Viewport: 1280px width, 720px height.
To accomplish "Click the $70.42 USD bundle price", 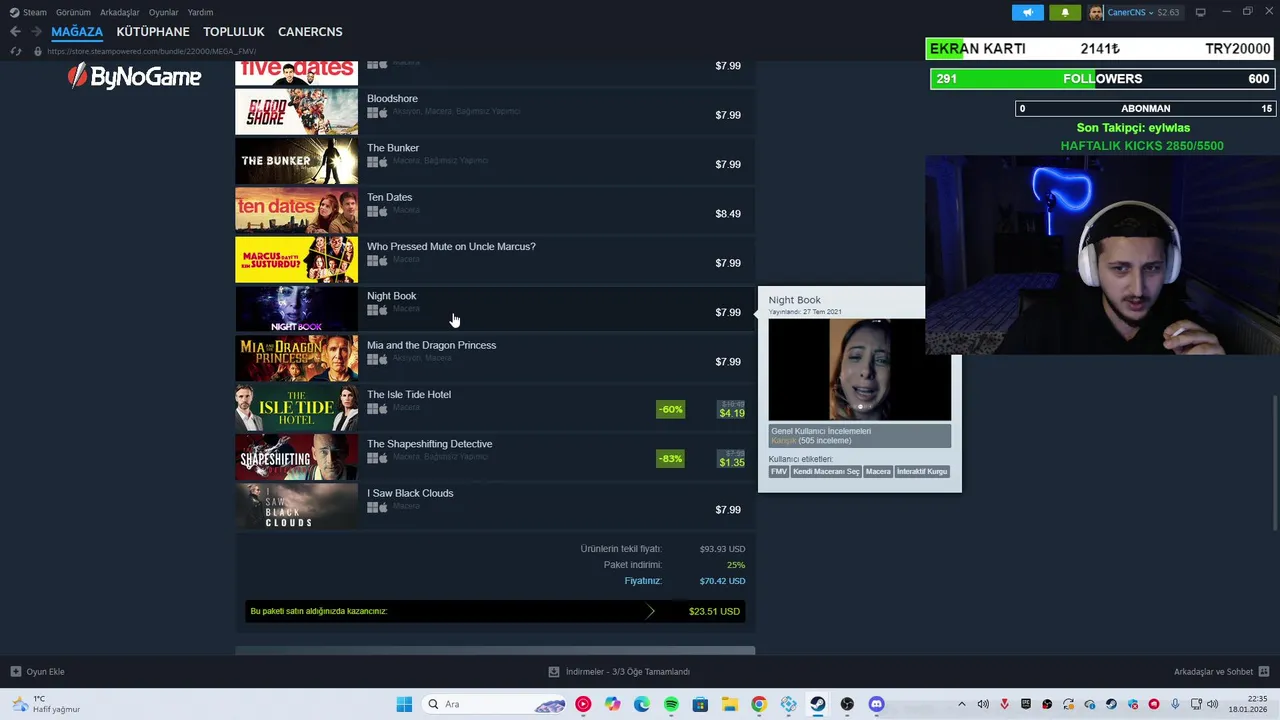I will pos(722,581).
